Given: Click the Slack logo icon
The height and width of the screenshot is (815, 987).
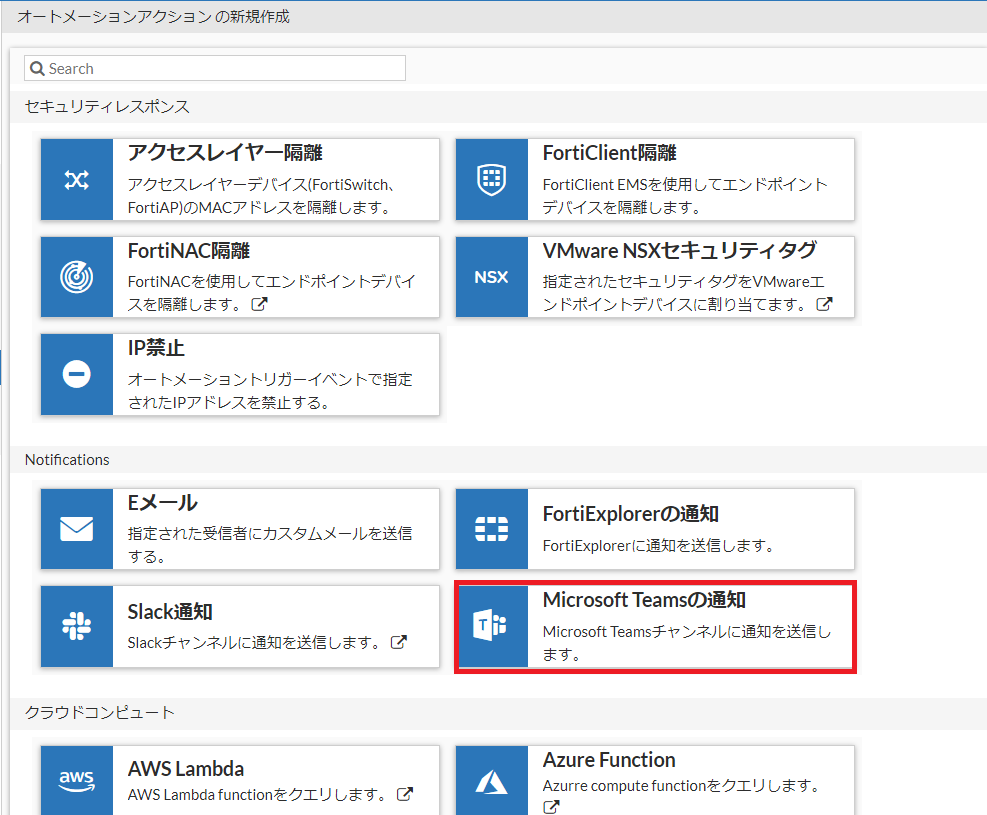Looking at the screenshot, I should click(x=77, y=626).
